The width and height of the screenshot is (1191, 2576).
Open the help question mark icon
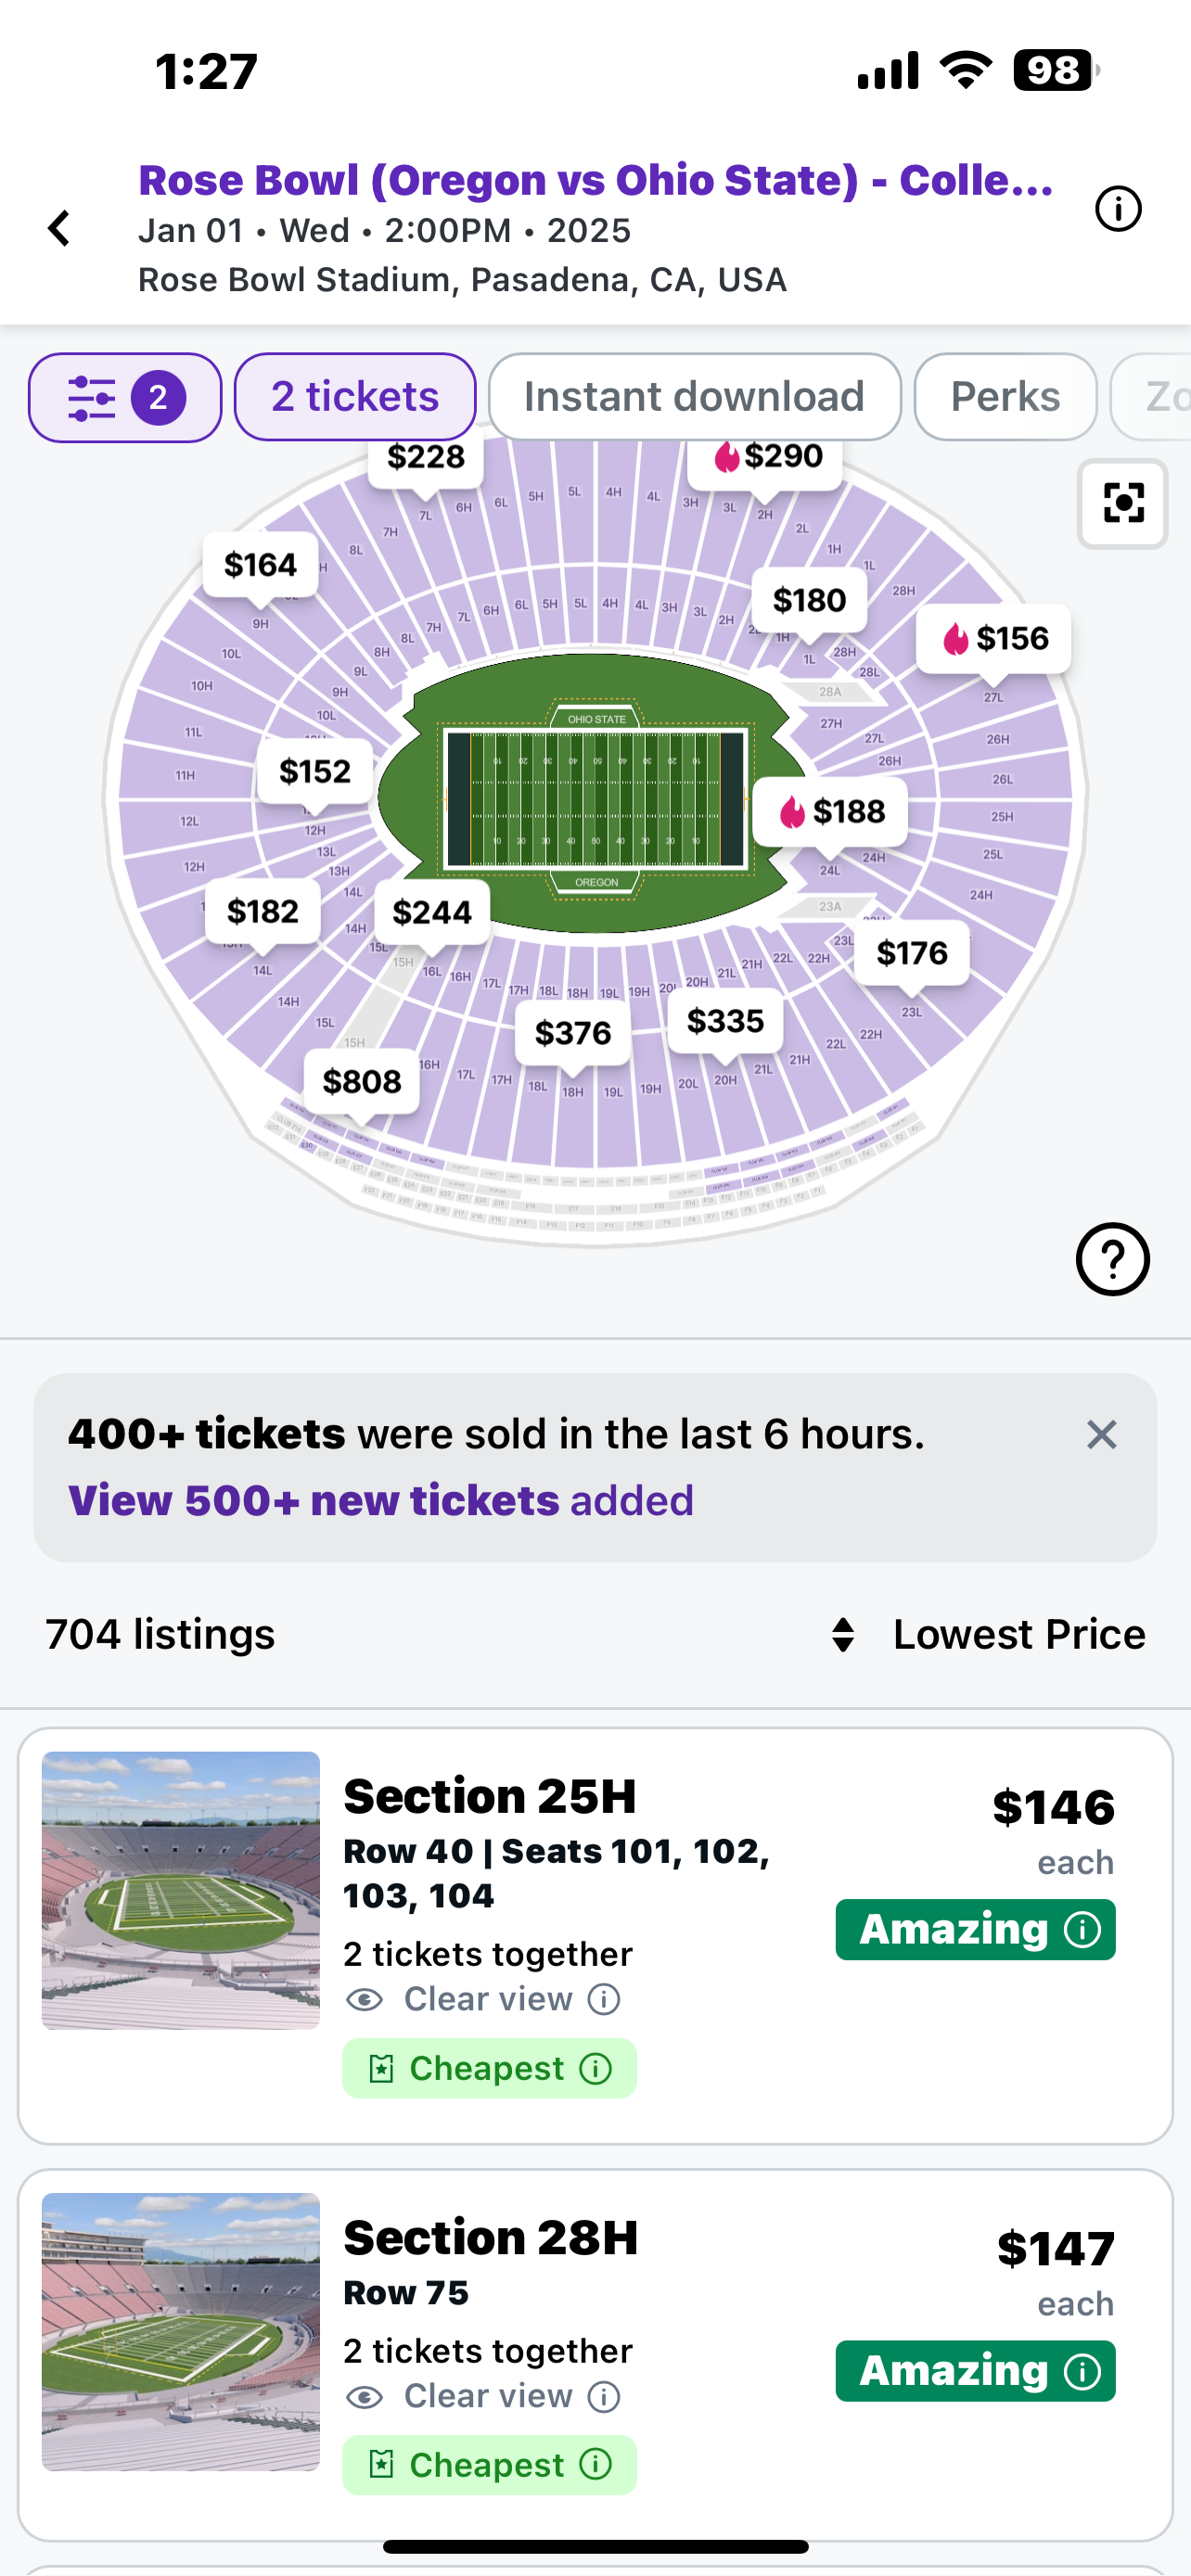pyautogui.click(x=1112, y=1260)
